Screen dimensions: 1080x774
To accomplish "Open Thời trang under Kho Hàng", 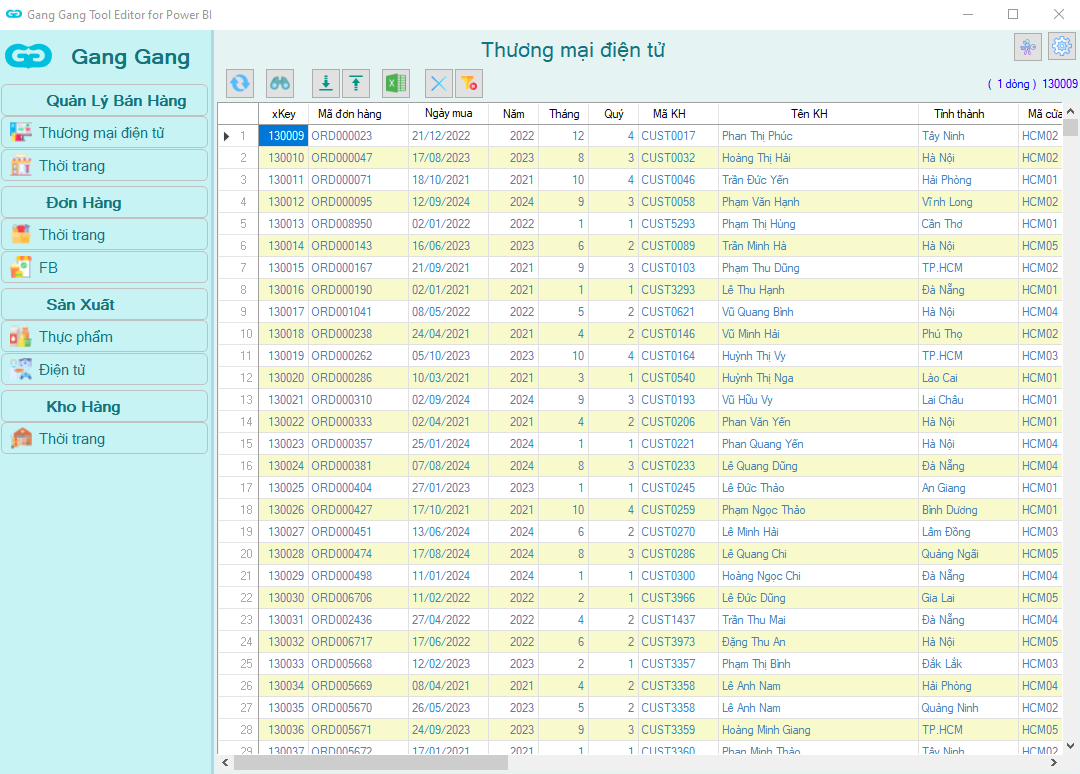I will pos(105,439).
